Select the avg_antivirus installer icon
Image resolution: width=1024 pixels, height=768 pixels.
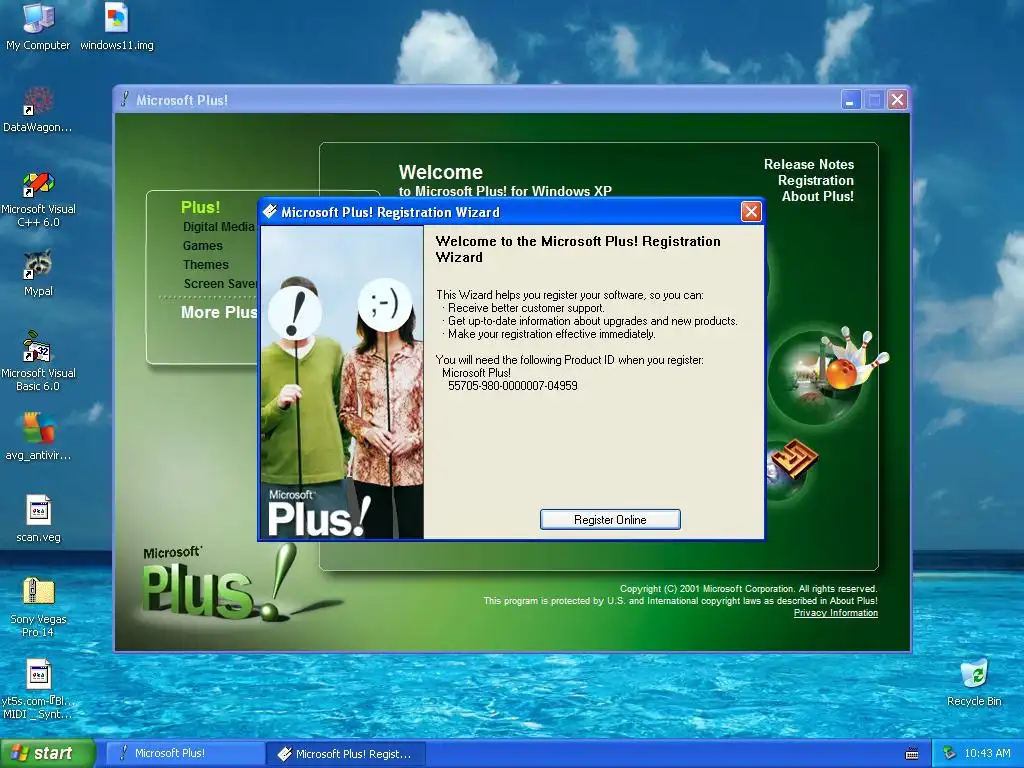(39, 428)
